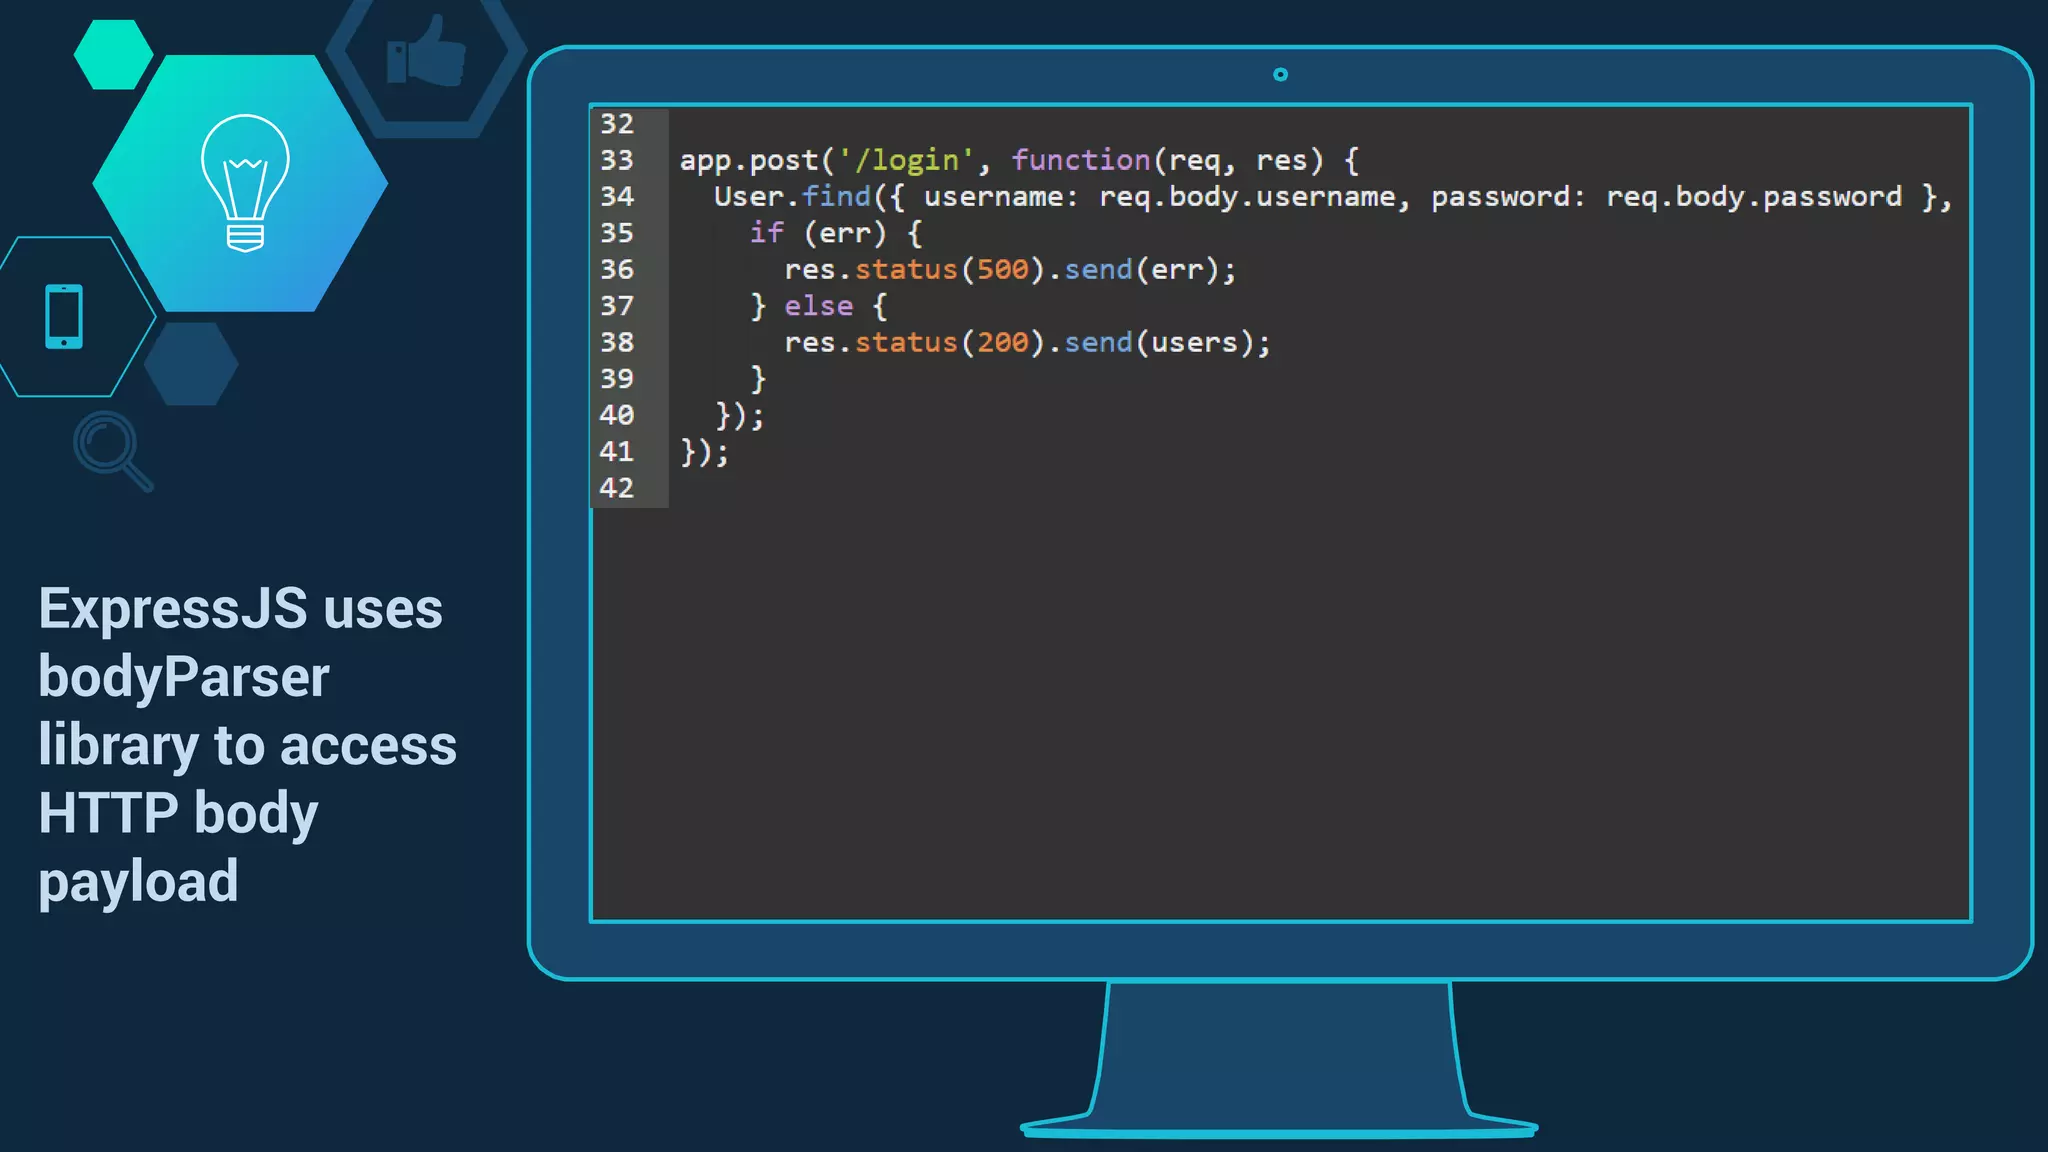Click line number 41 in gutter
Viewport: 2048px width, 1152px height.
(x=617, y=452)
